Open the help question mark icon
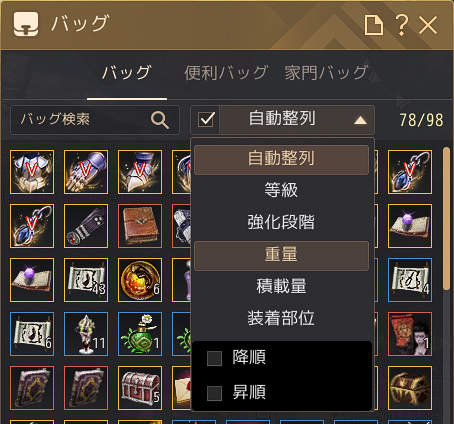 401,25
